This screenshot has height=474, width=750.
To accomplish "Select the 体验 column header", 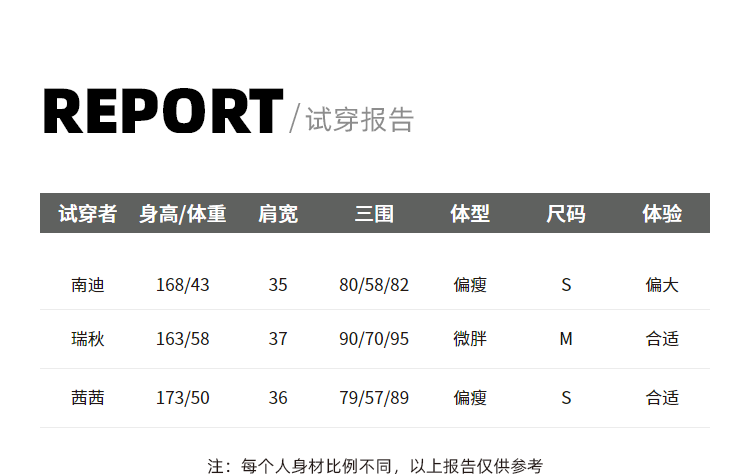I will pos(662,214).
